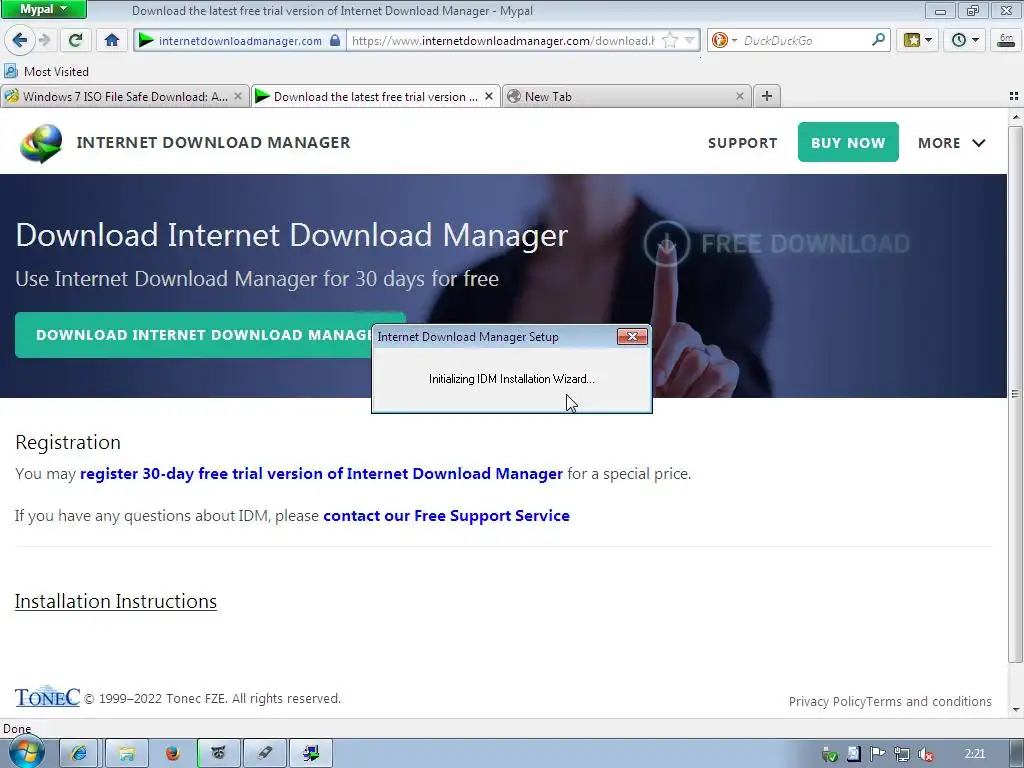
Task: Open contact our Free Support Service link
Action: pyautogui.click(x=446, y=515)
